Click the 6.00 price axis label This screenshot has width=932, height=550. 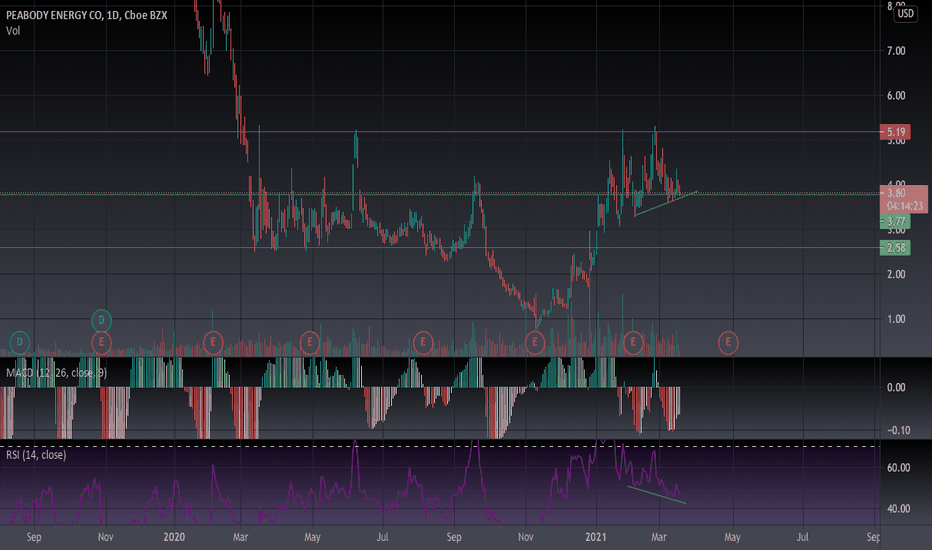coord(896,96)
